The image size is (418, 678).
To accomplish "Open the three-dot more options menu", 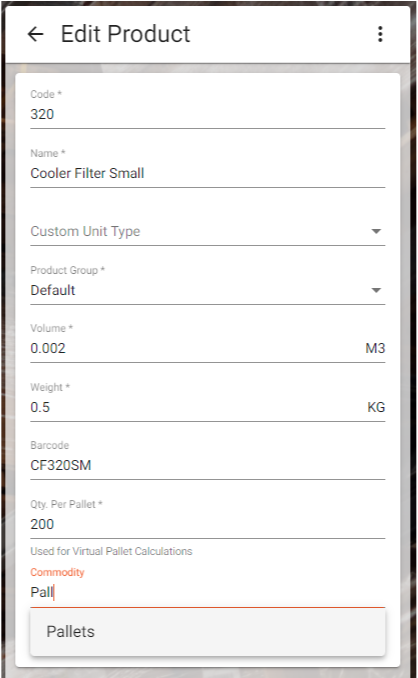I will 380,34.
